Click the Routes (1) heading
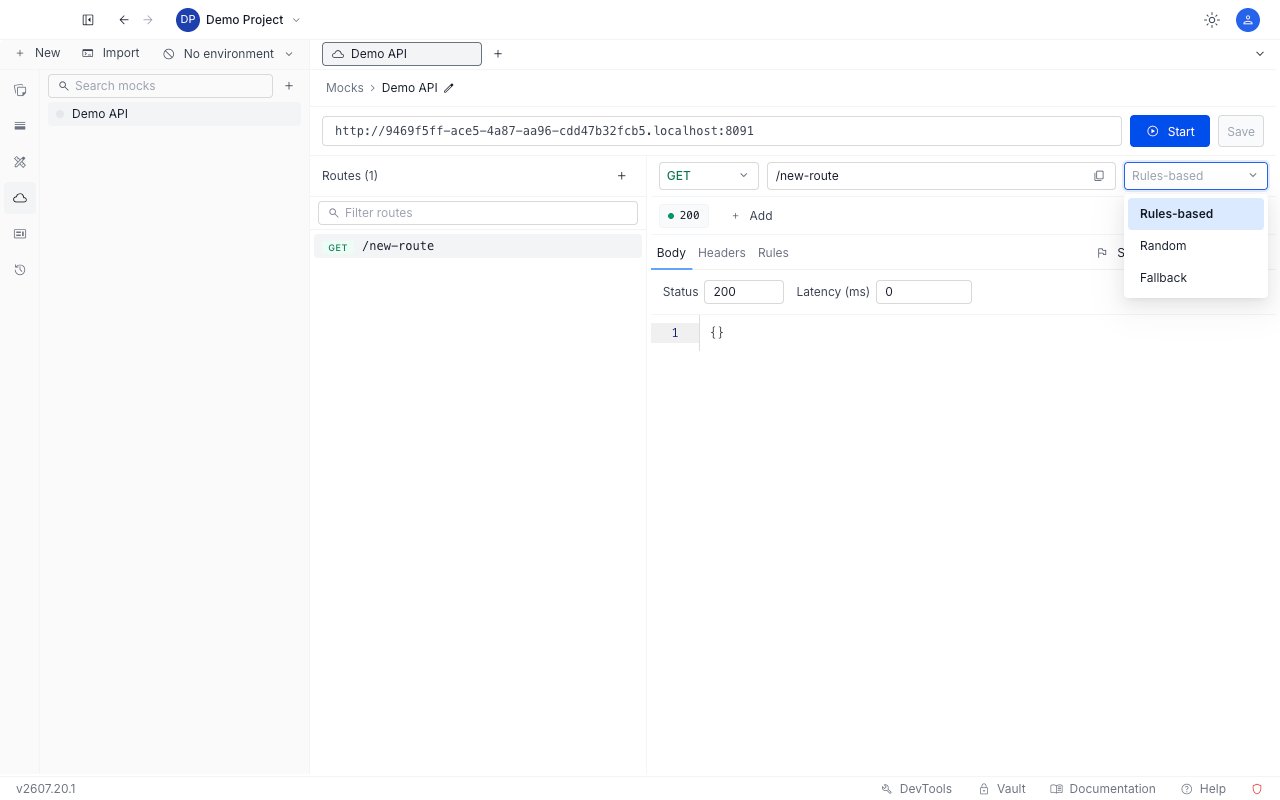Screen dimensions: 1280x800 coord(350,176)
